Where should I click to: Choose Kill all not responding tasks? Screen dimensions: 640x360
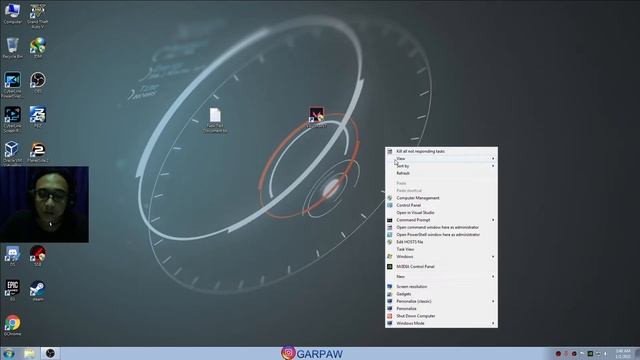(x=441, y=151)
